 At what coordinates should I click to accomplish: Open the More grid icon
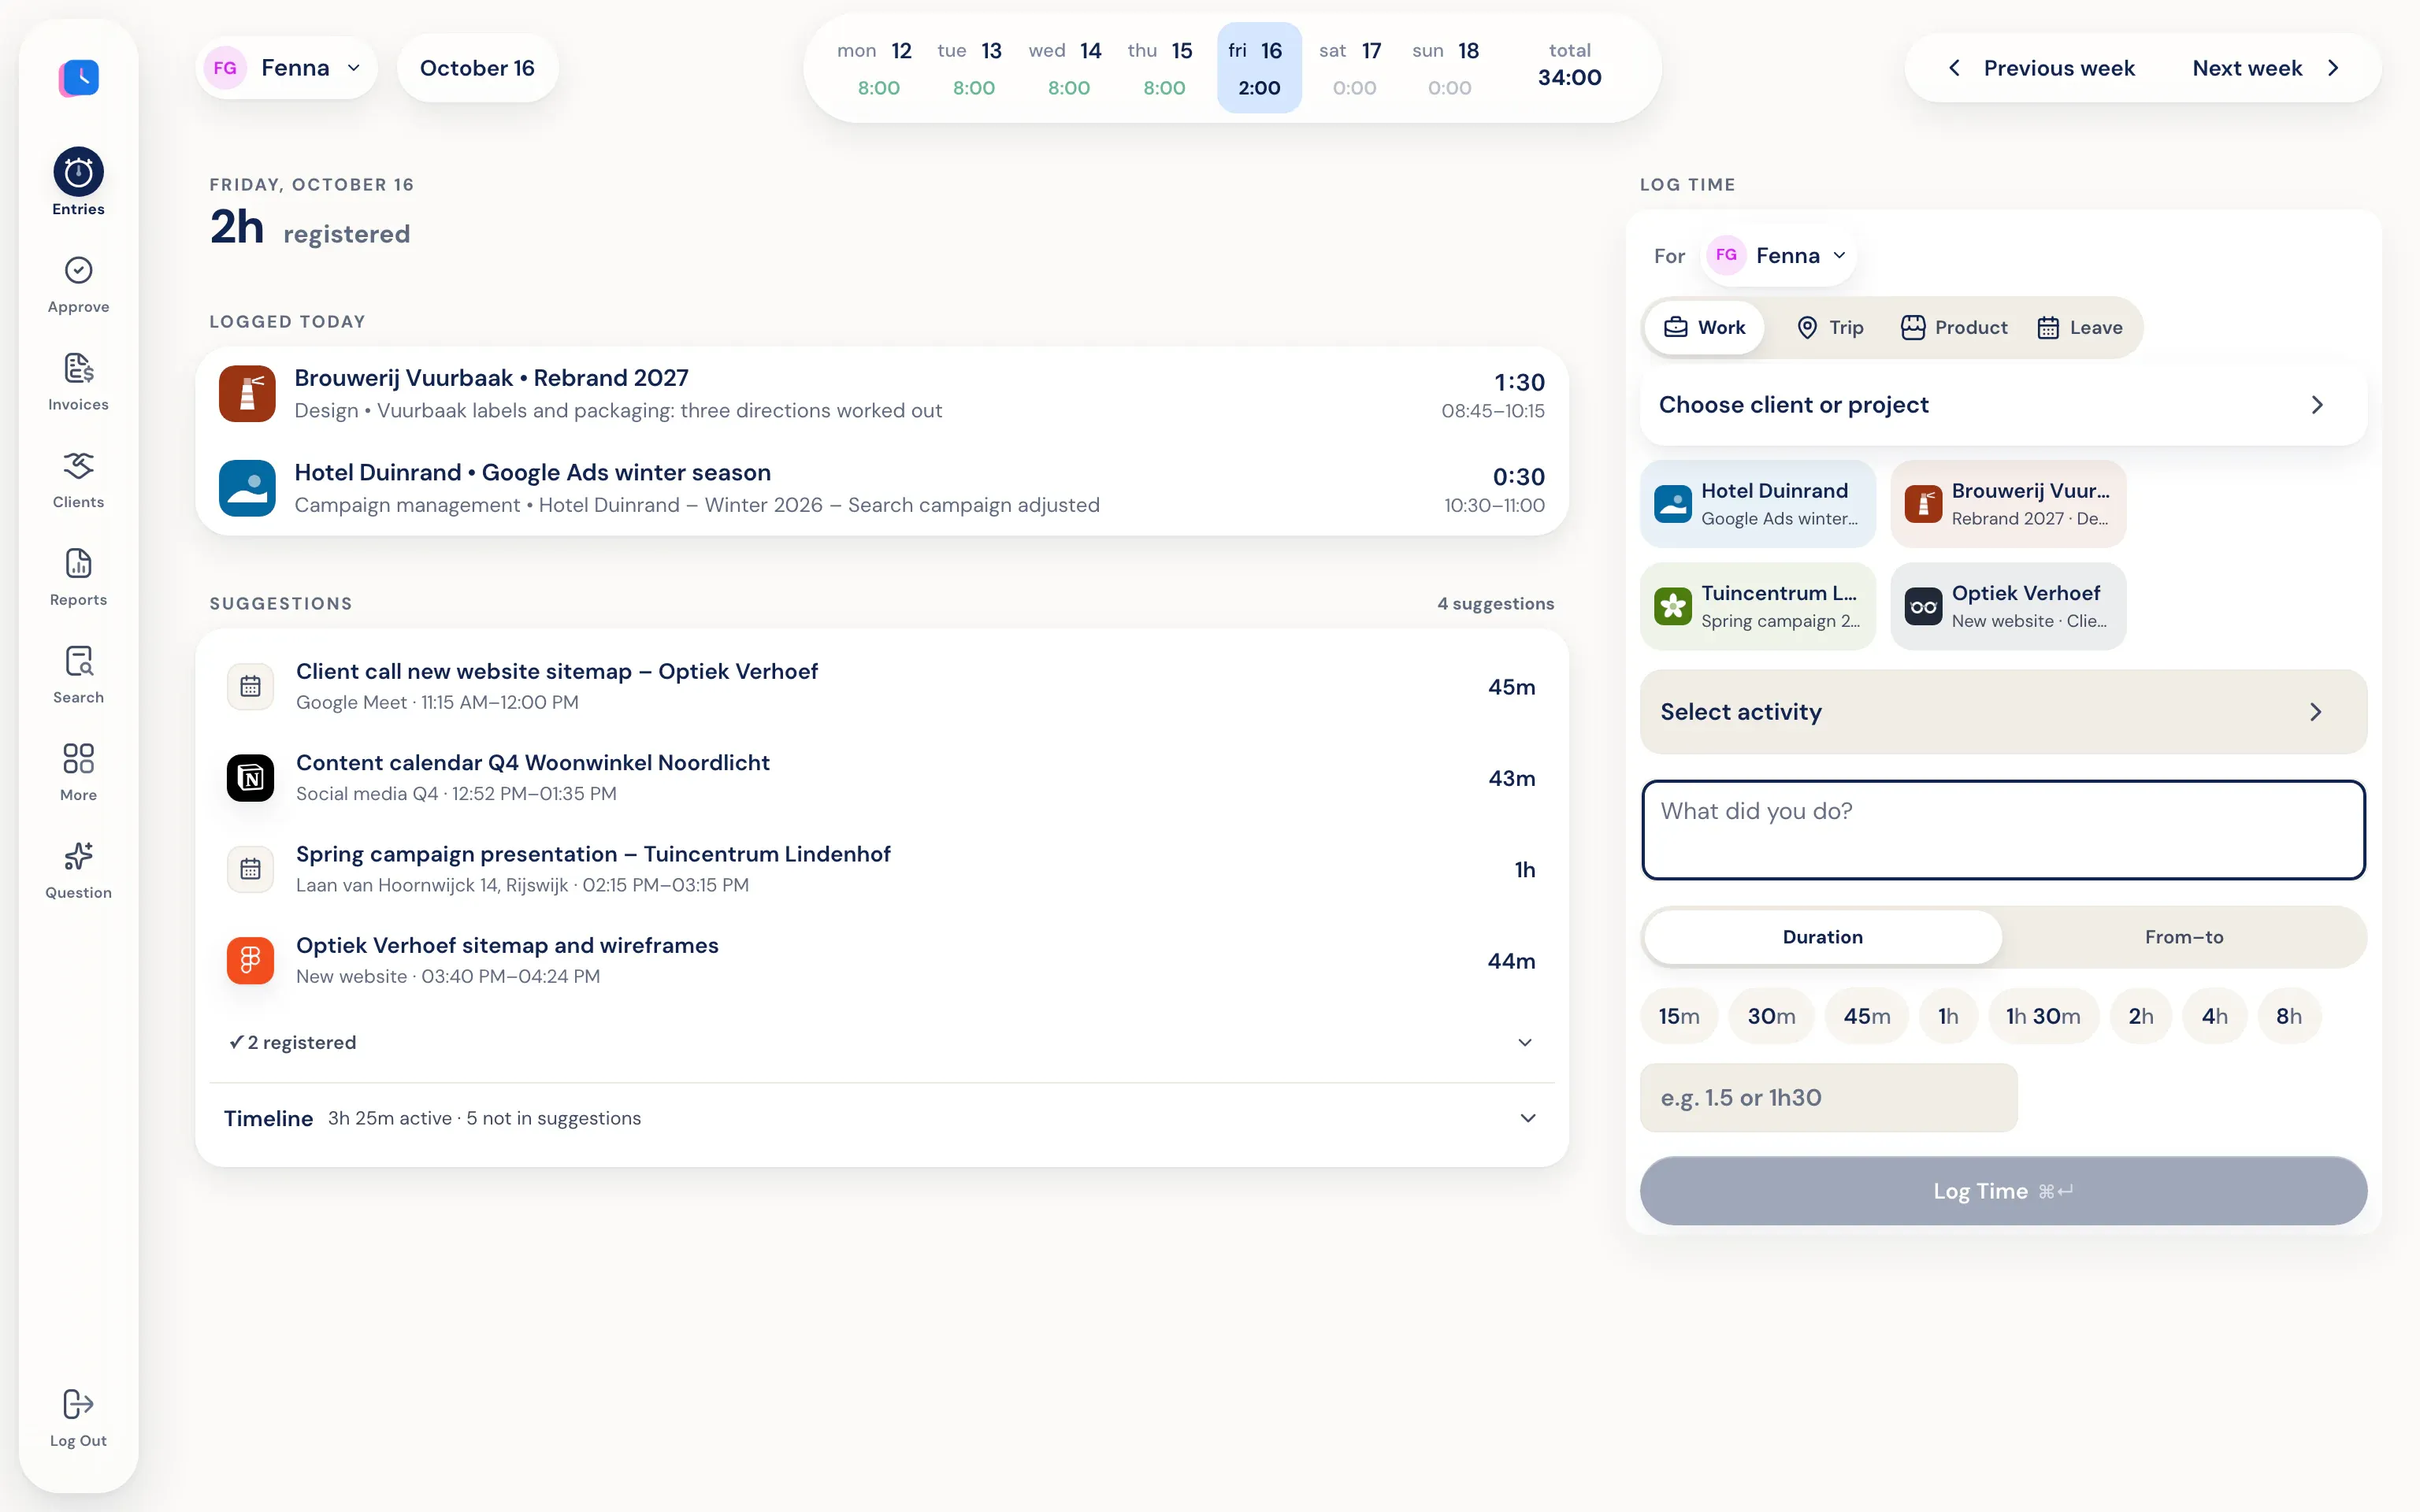click(78, 759)
